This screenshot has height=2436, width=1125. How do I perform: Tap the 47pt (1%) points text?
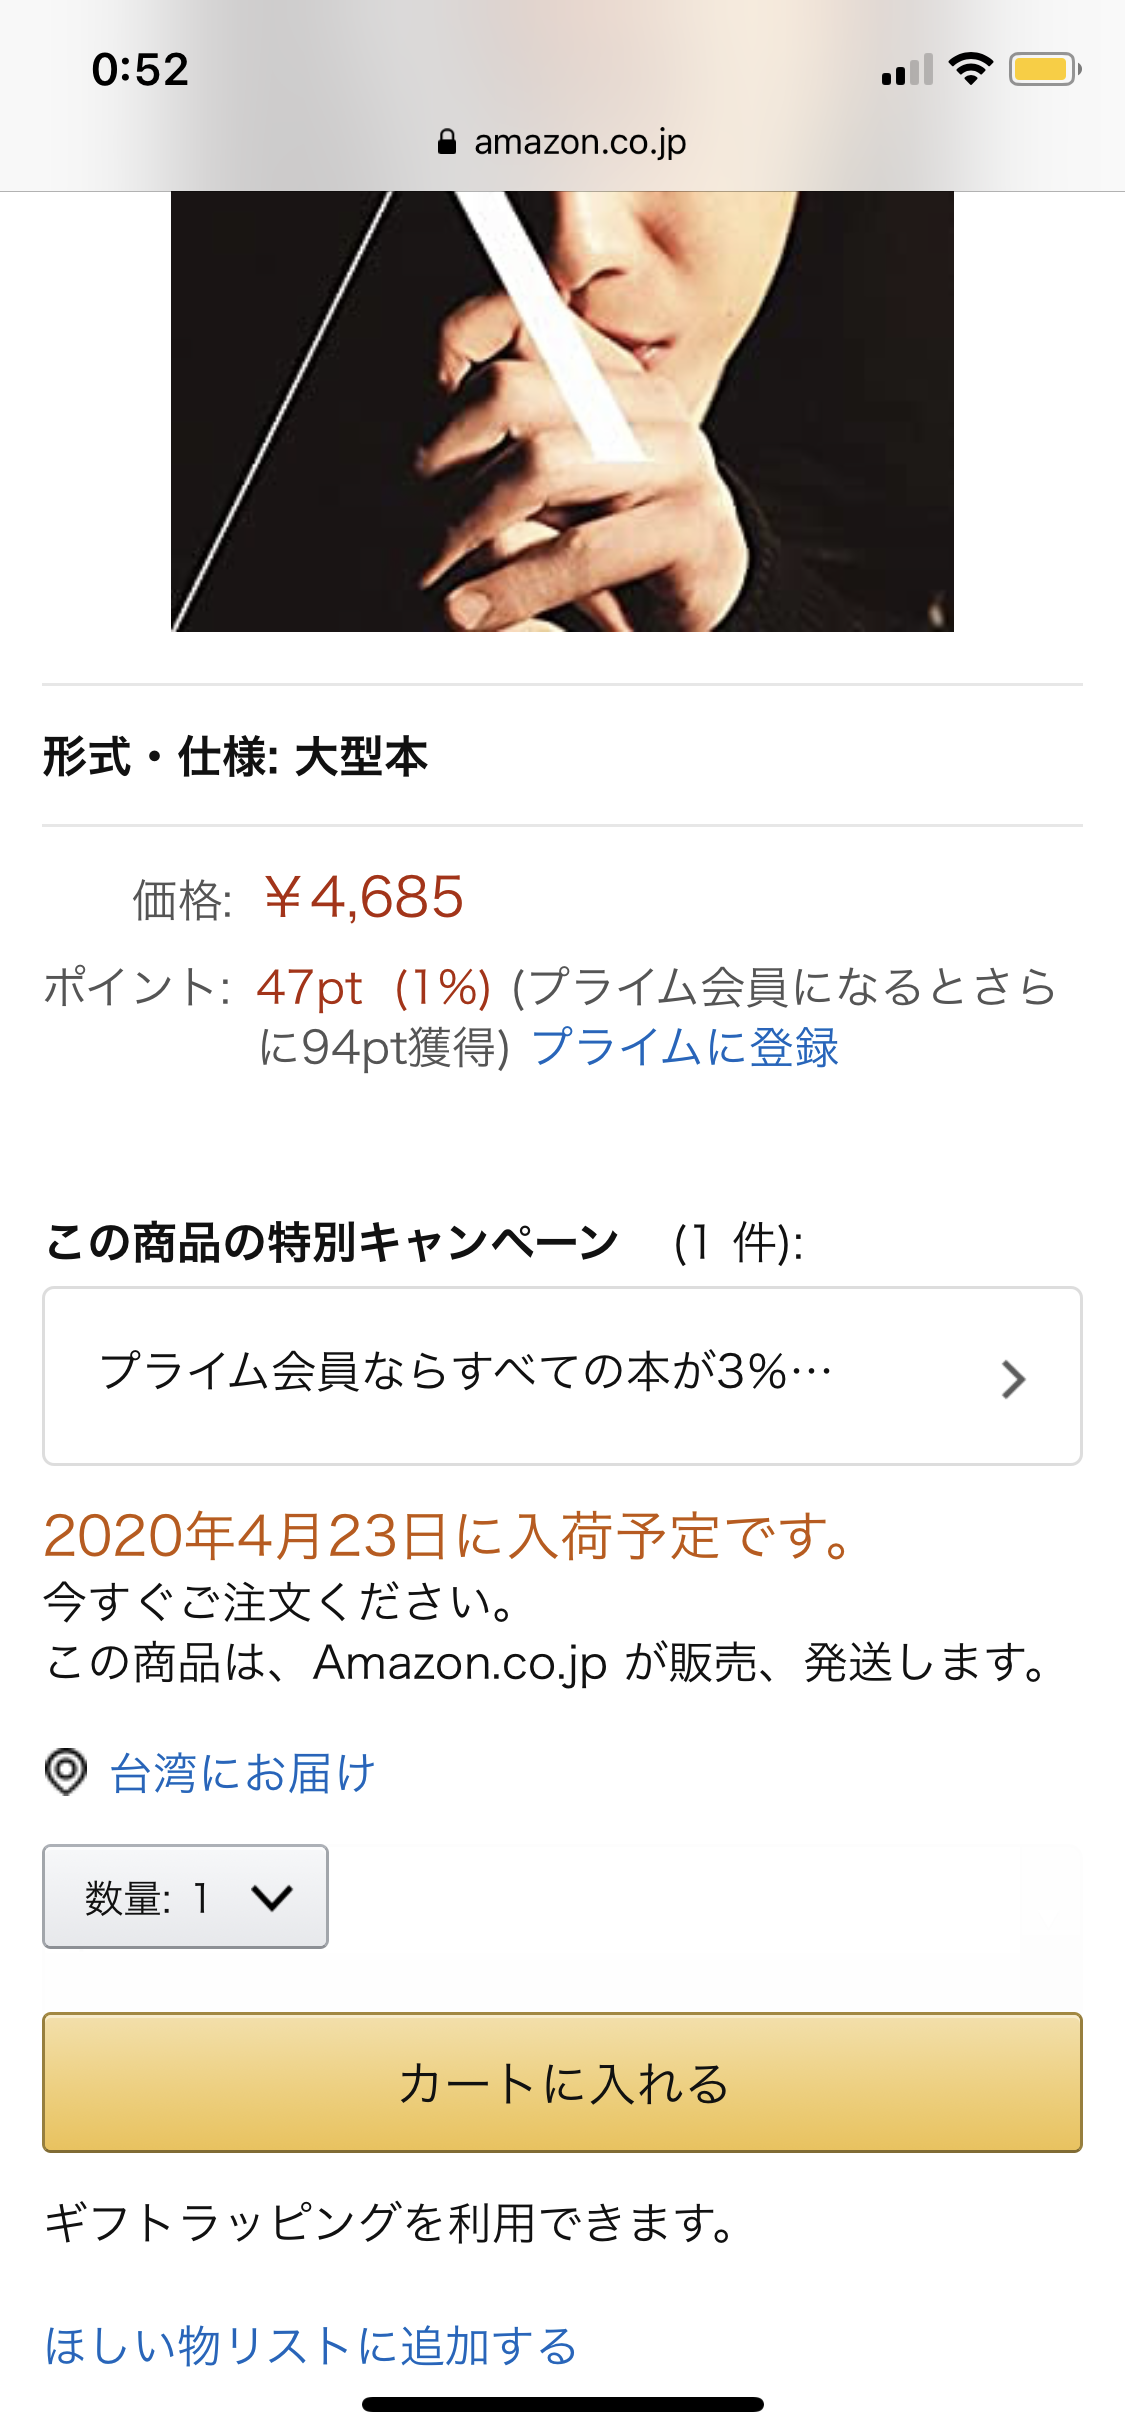[373, 988]
